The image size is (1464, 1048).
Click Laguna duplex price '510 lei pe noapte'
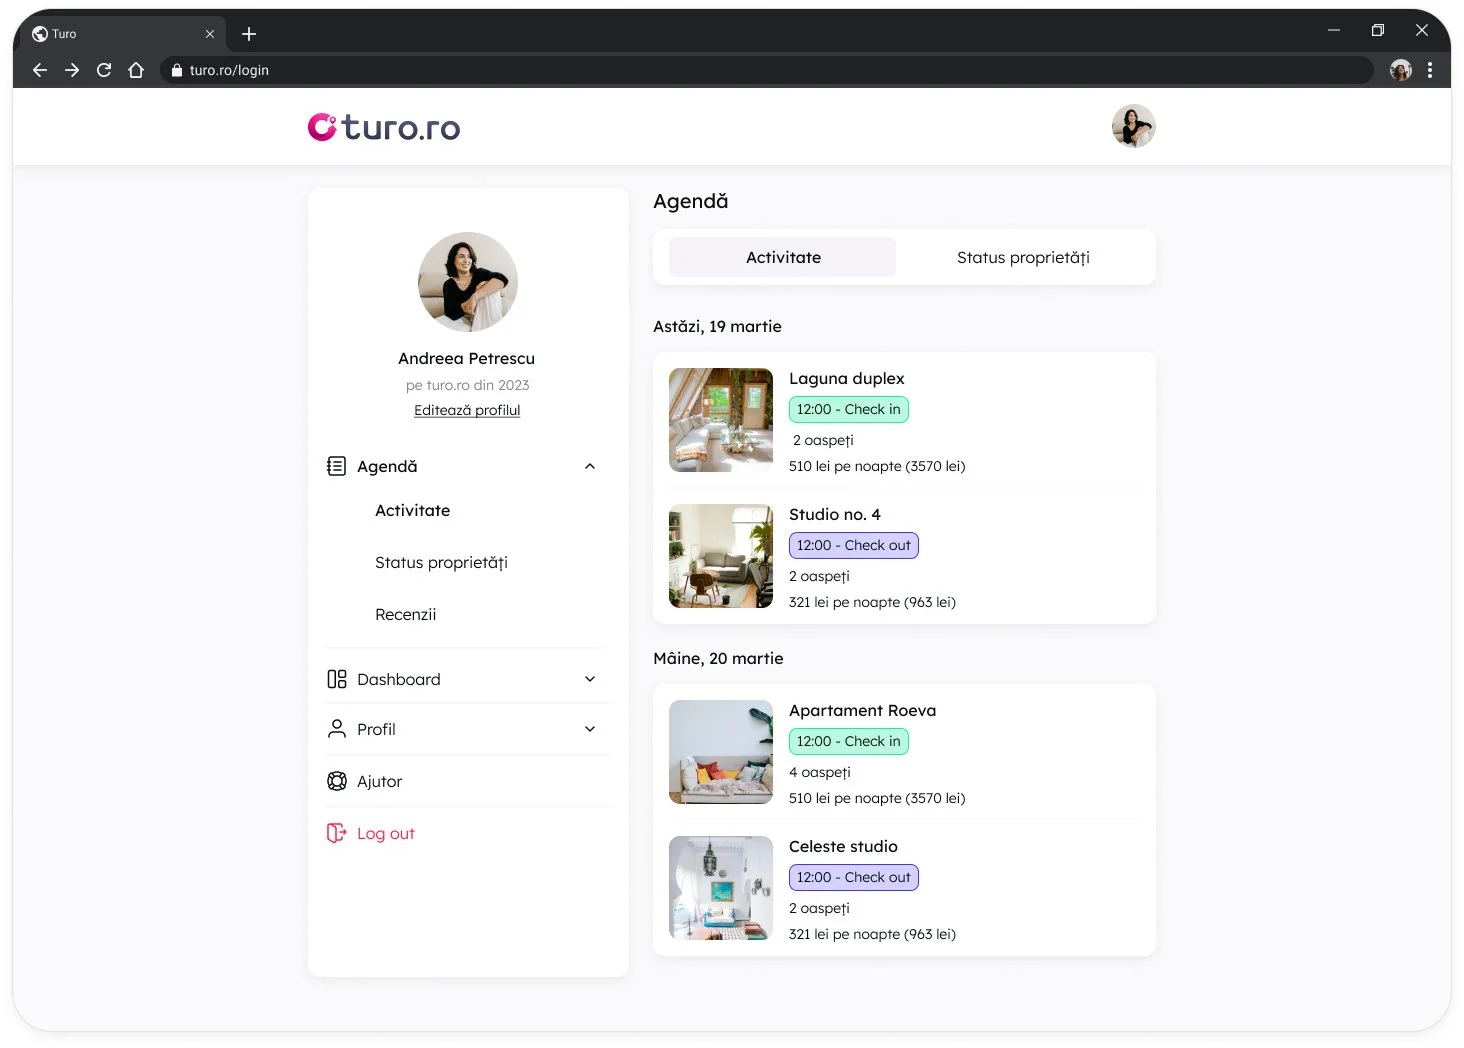click(877, 466)
